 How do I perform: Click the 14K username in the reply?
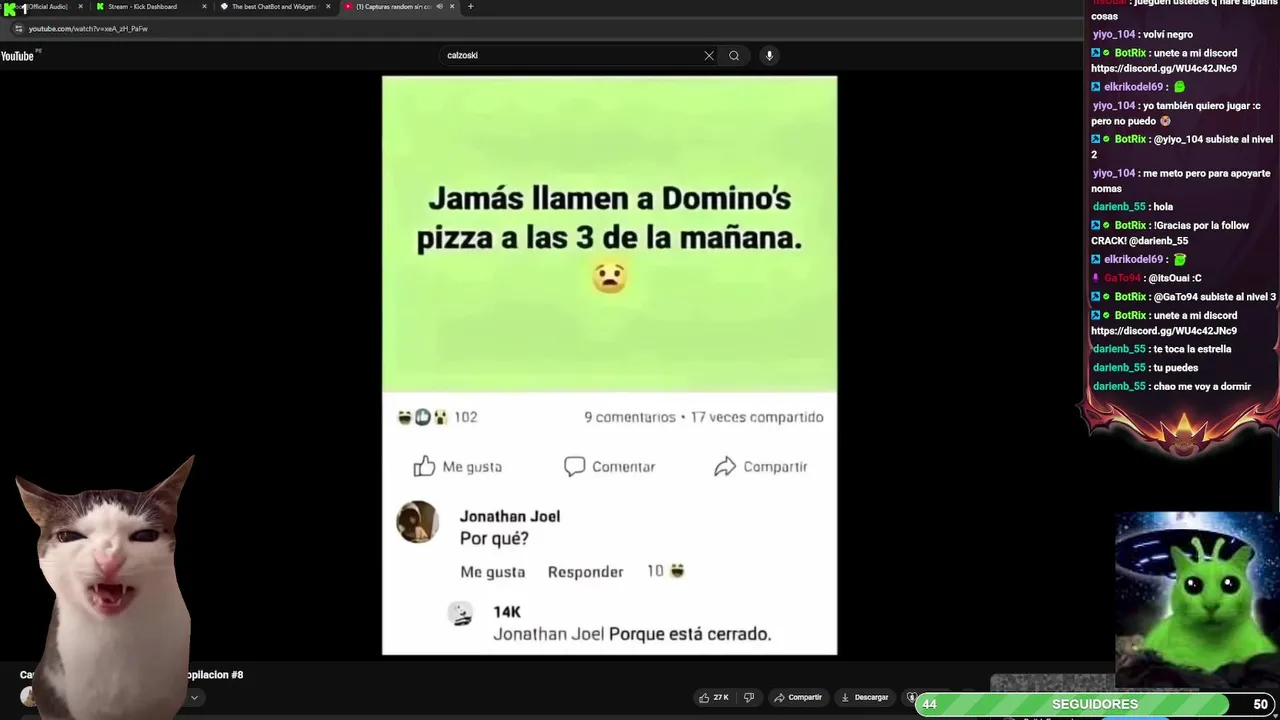pyautogui.click(x=507, y=612)
